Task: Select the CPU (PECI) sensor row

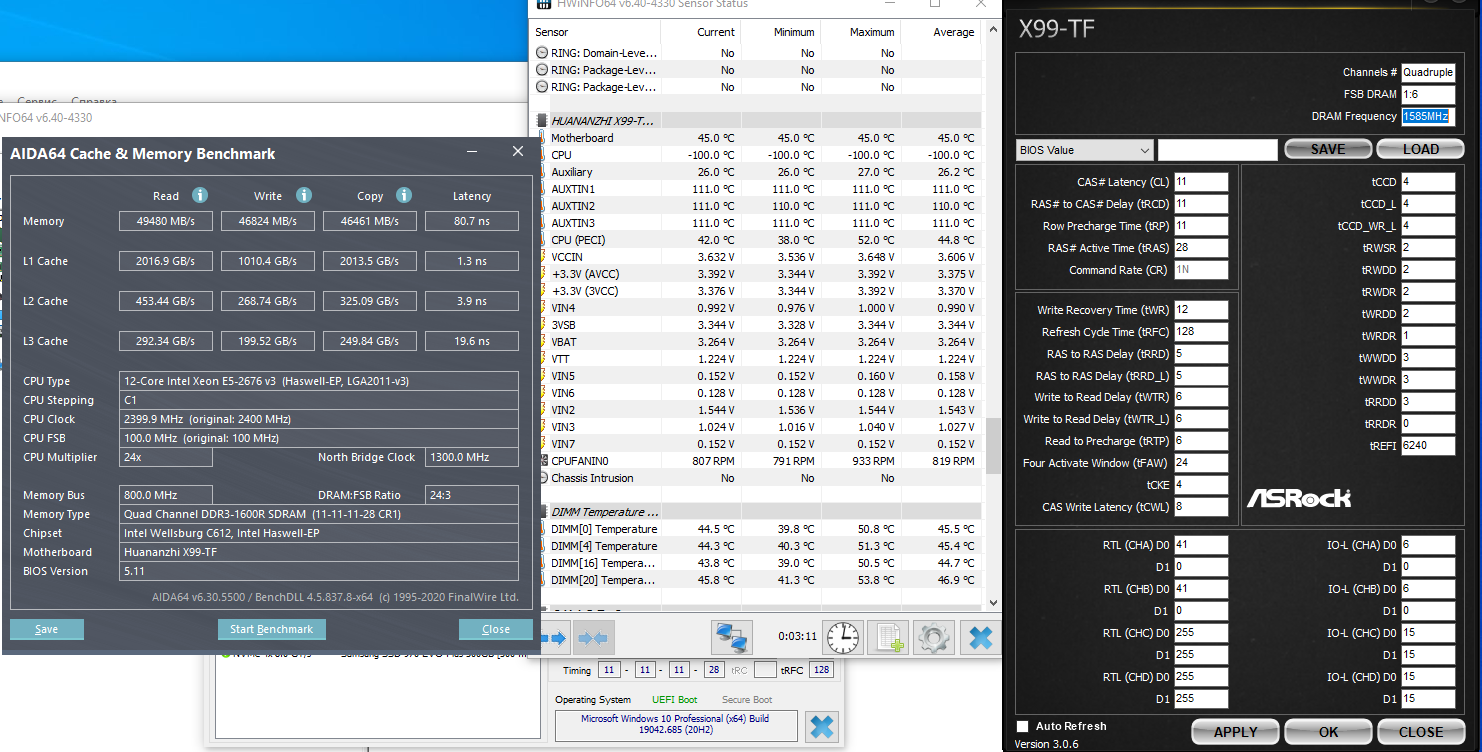Action: coord(758,240)
